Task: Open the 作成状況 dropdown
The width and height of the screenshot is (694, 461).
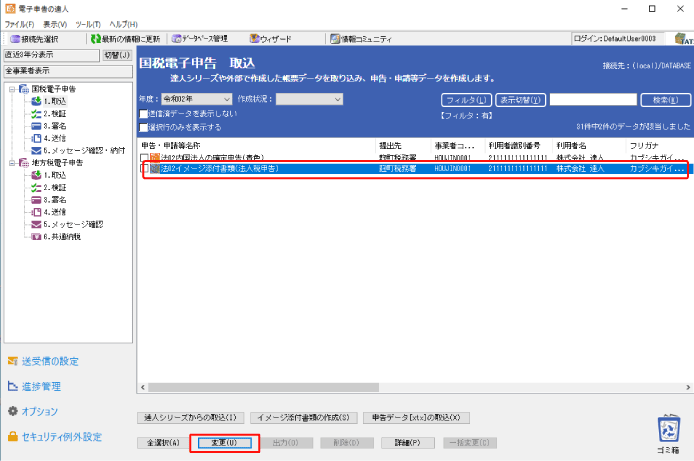Action: (309, 99)
